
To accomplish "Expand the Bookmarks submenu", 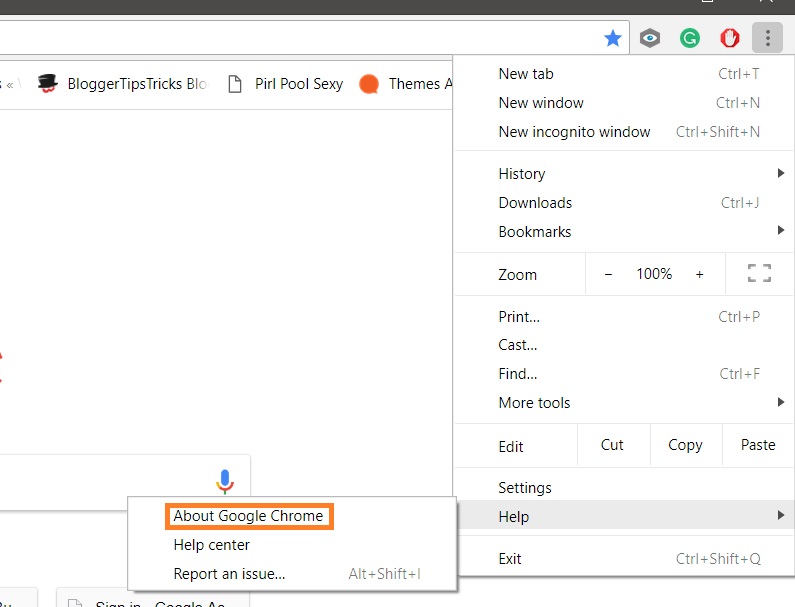I will point(624,232).
